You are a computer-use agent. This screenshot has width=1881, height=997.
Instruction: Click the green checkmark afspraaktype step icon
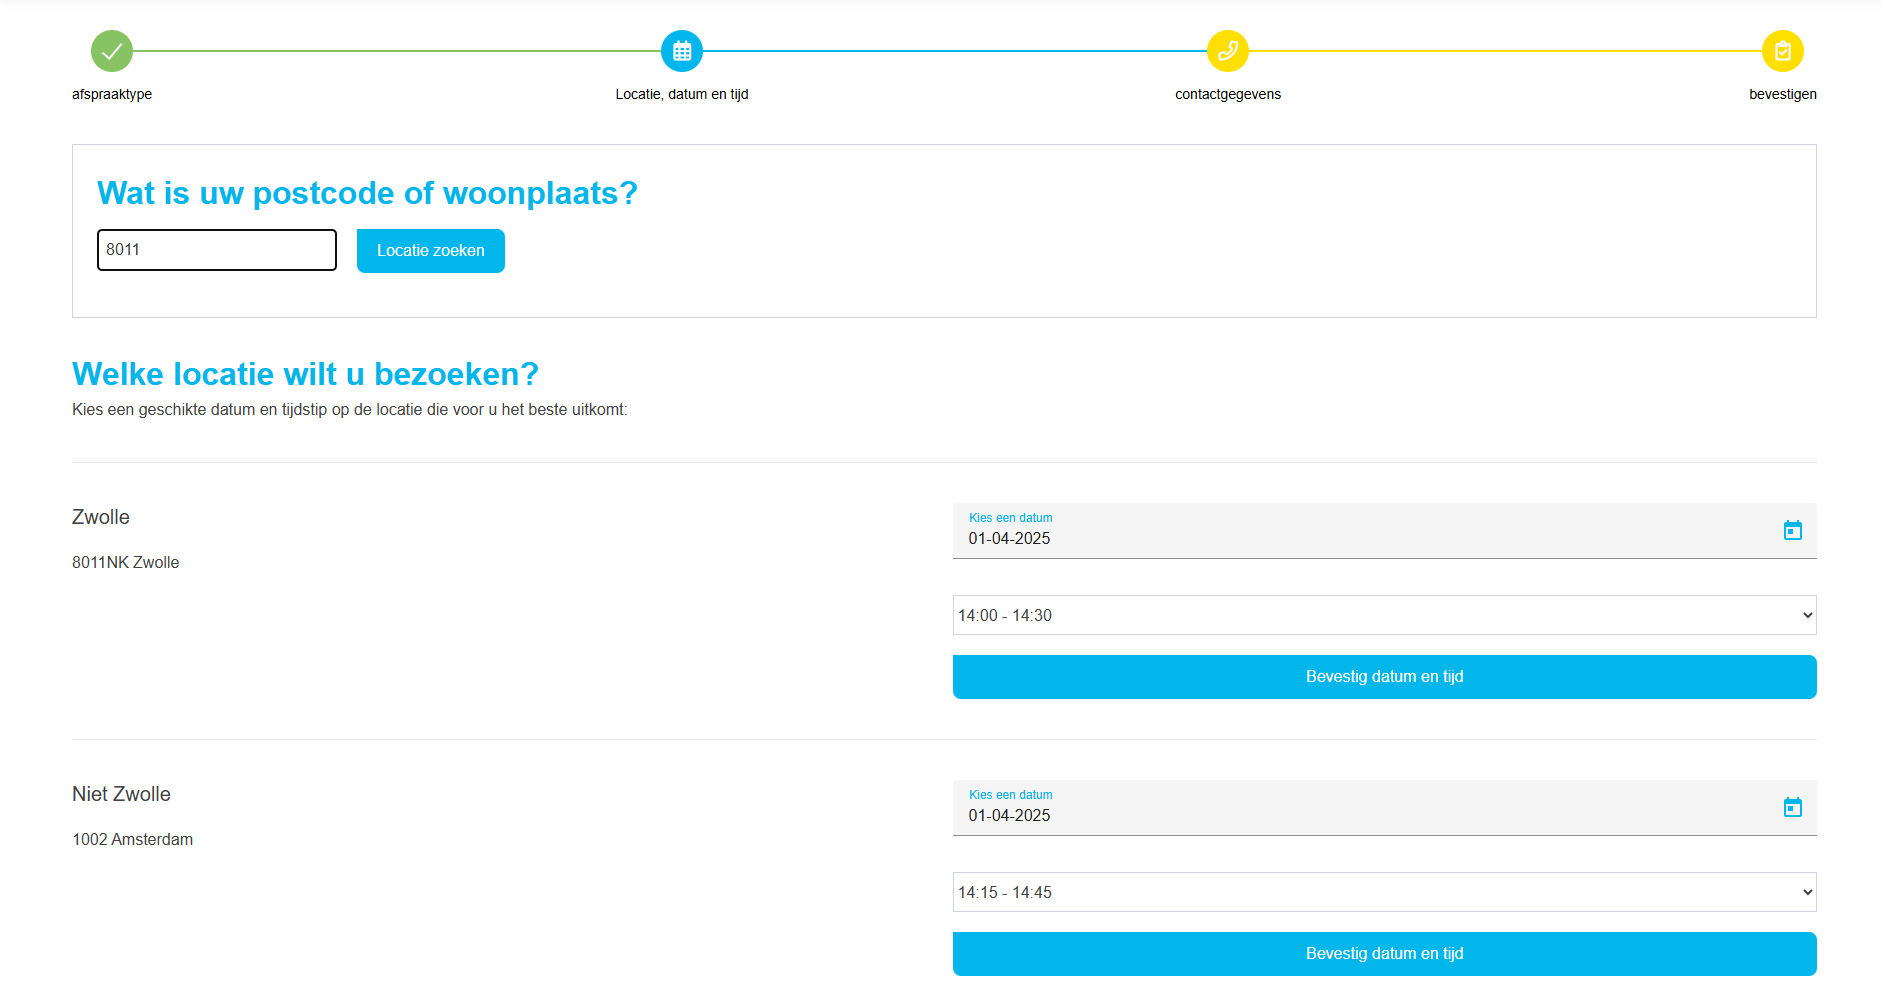tap(112, 51)
